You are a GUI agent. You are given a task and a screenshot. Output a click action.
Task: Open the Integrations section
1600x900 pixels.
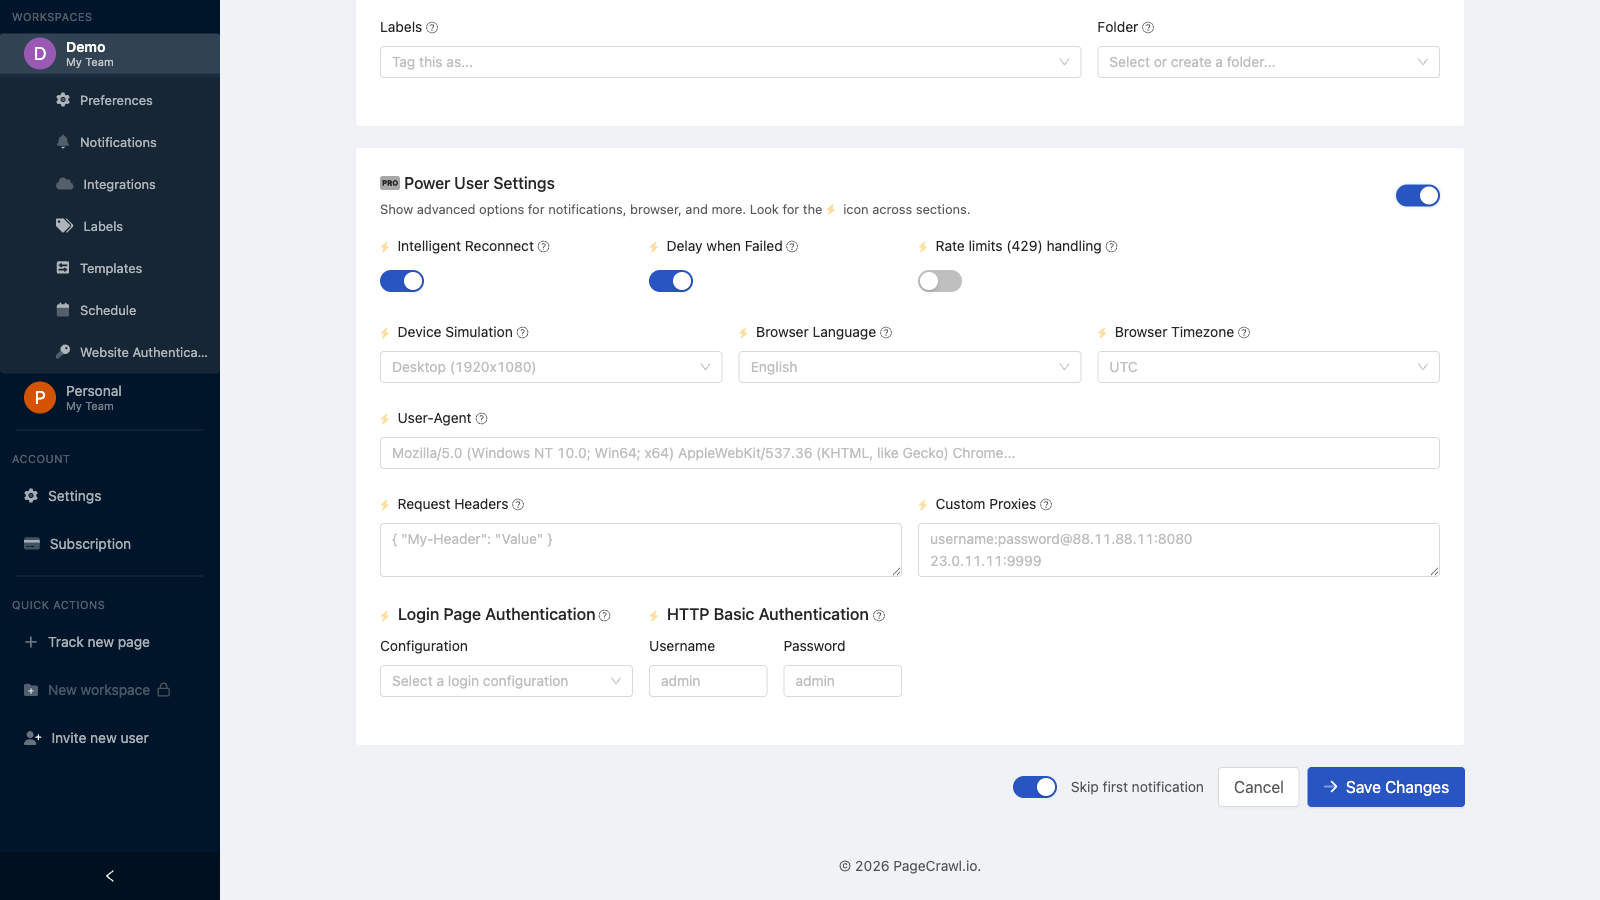[x=118, y=184]
